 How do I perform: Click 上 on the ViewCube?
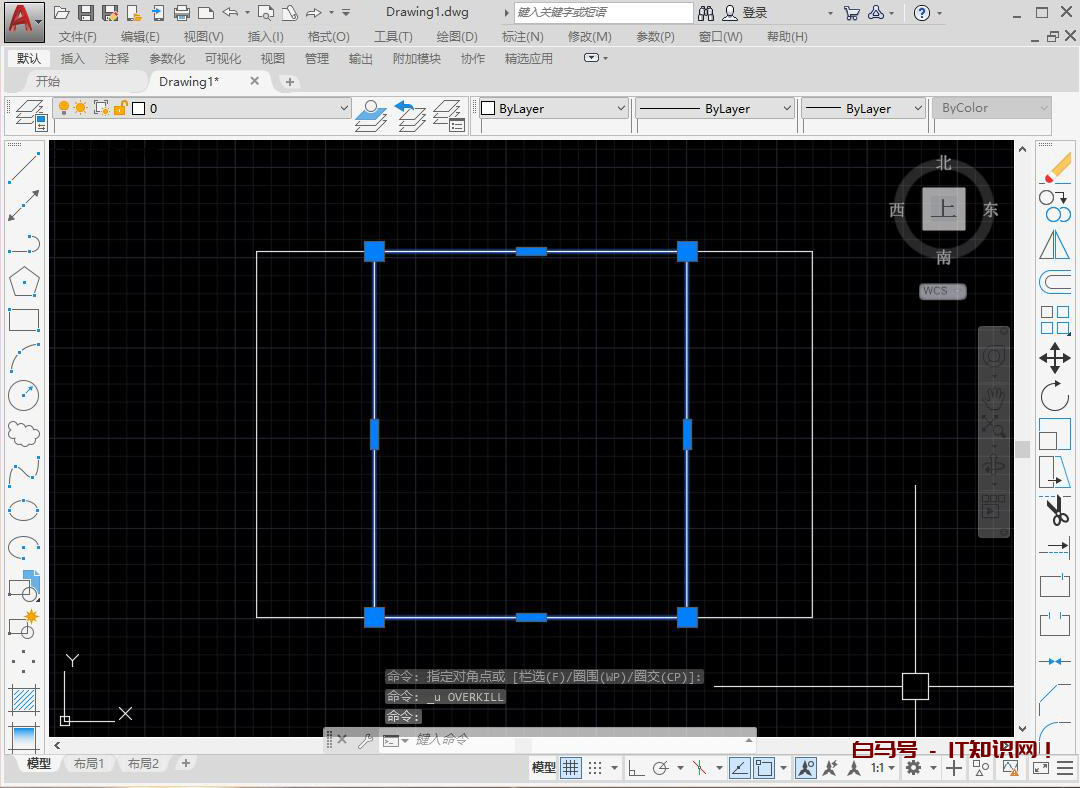tap(942, 209)
